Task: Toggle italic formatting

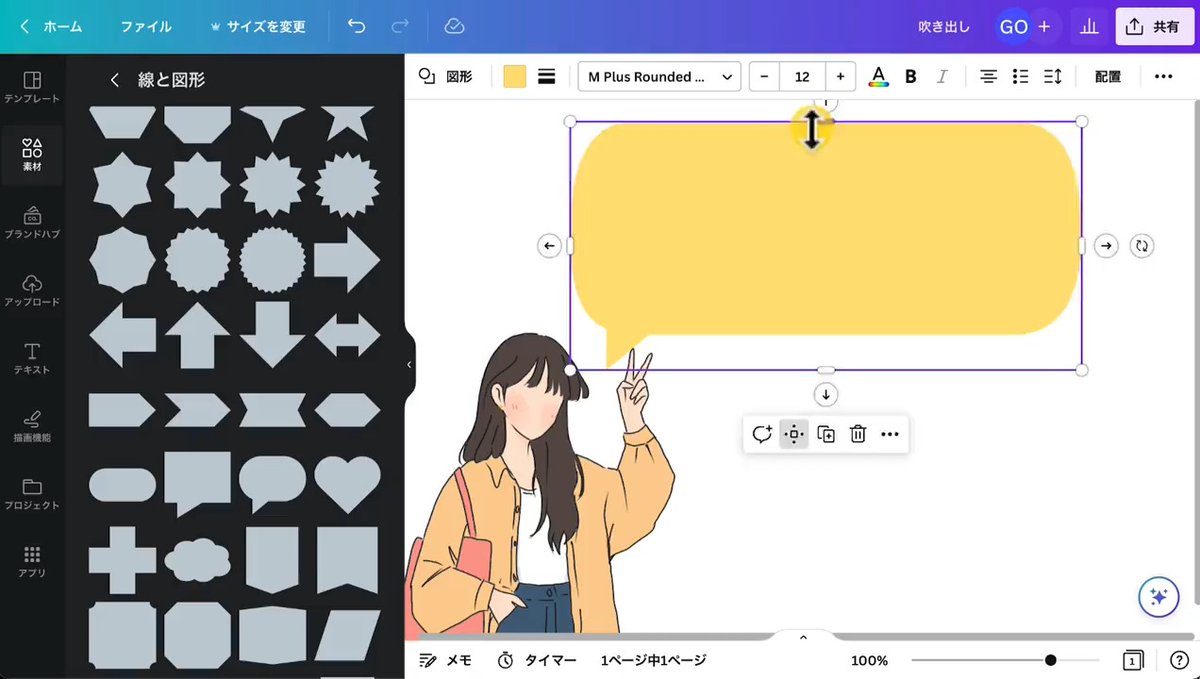Action: 941,77
